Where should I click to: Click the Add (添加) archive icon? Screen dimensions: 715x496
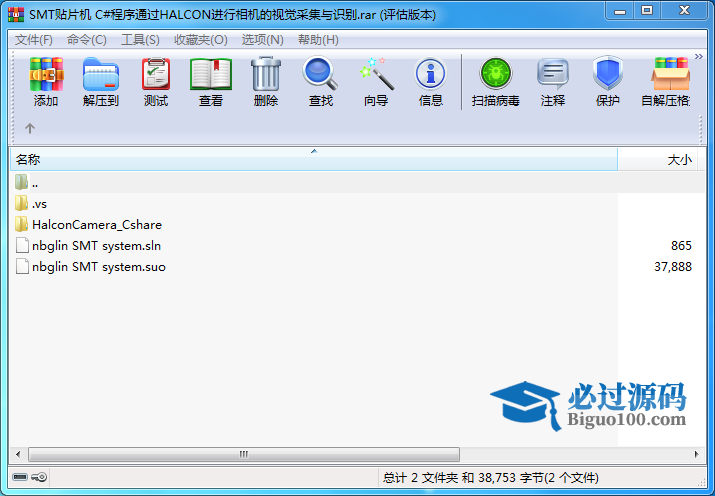point(46,74)
